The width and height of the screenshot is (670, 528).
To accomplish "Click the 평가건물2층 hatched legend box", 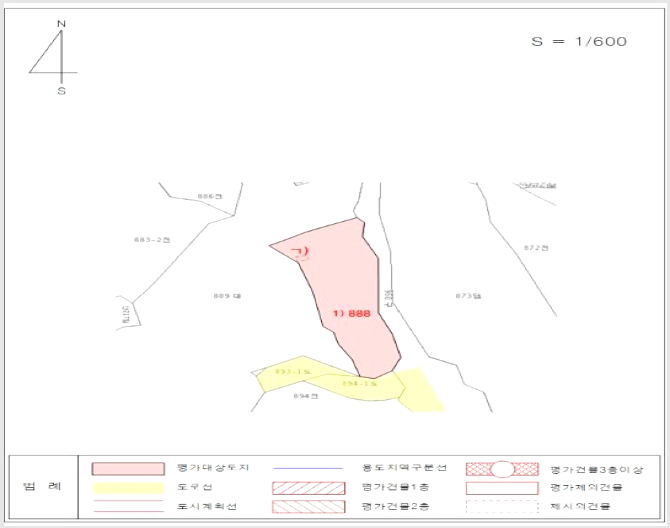I will pos(309,507).
